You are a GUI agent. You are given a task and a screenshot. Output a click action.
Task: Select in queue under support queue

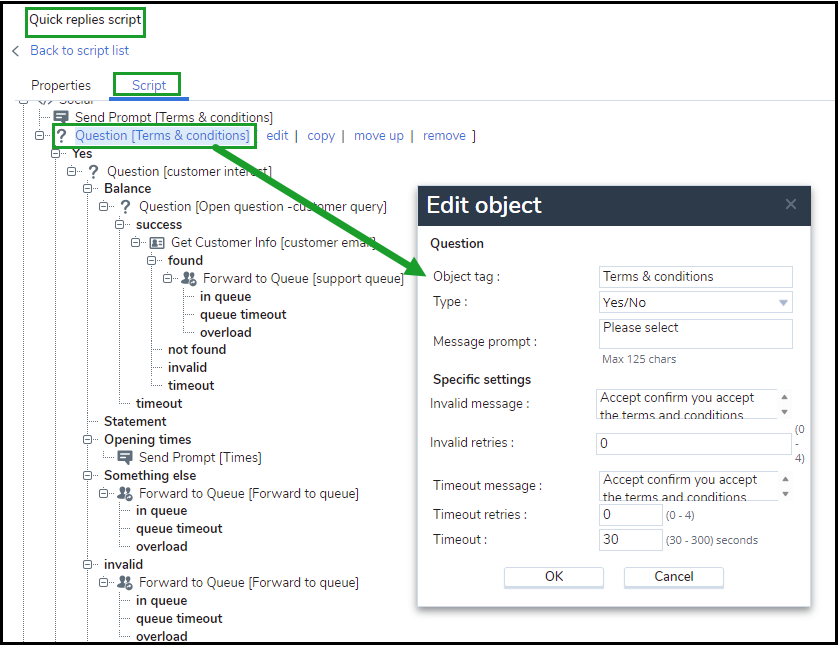click(x=226, y=297)
